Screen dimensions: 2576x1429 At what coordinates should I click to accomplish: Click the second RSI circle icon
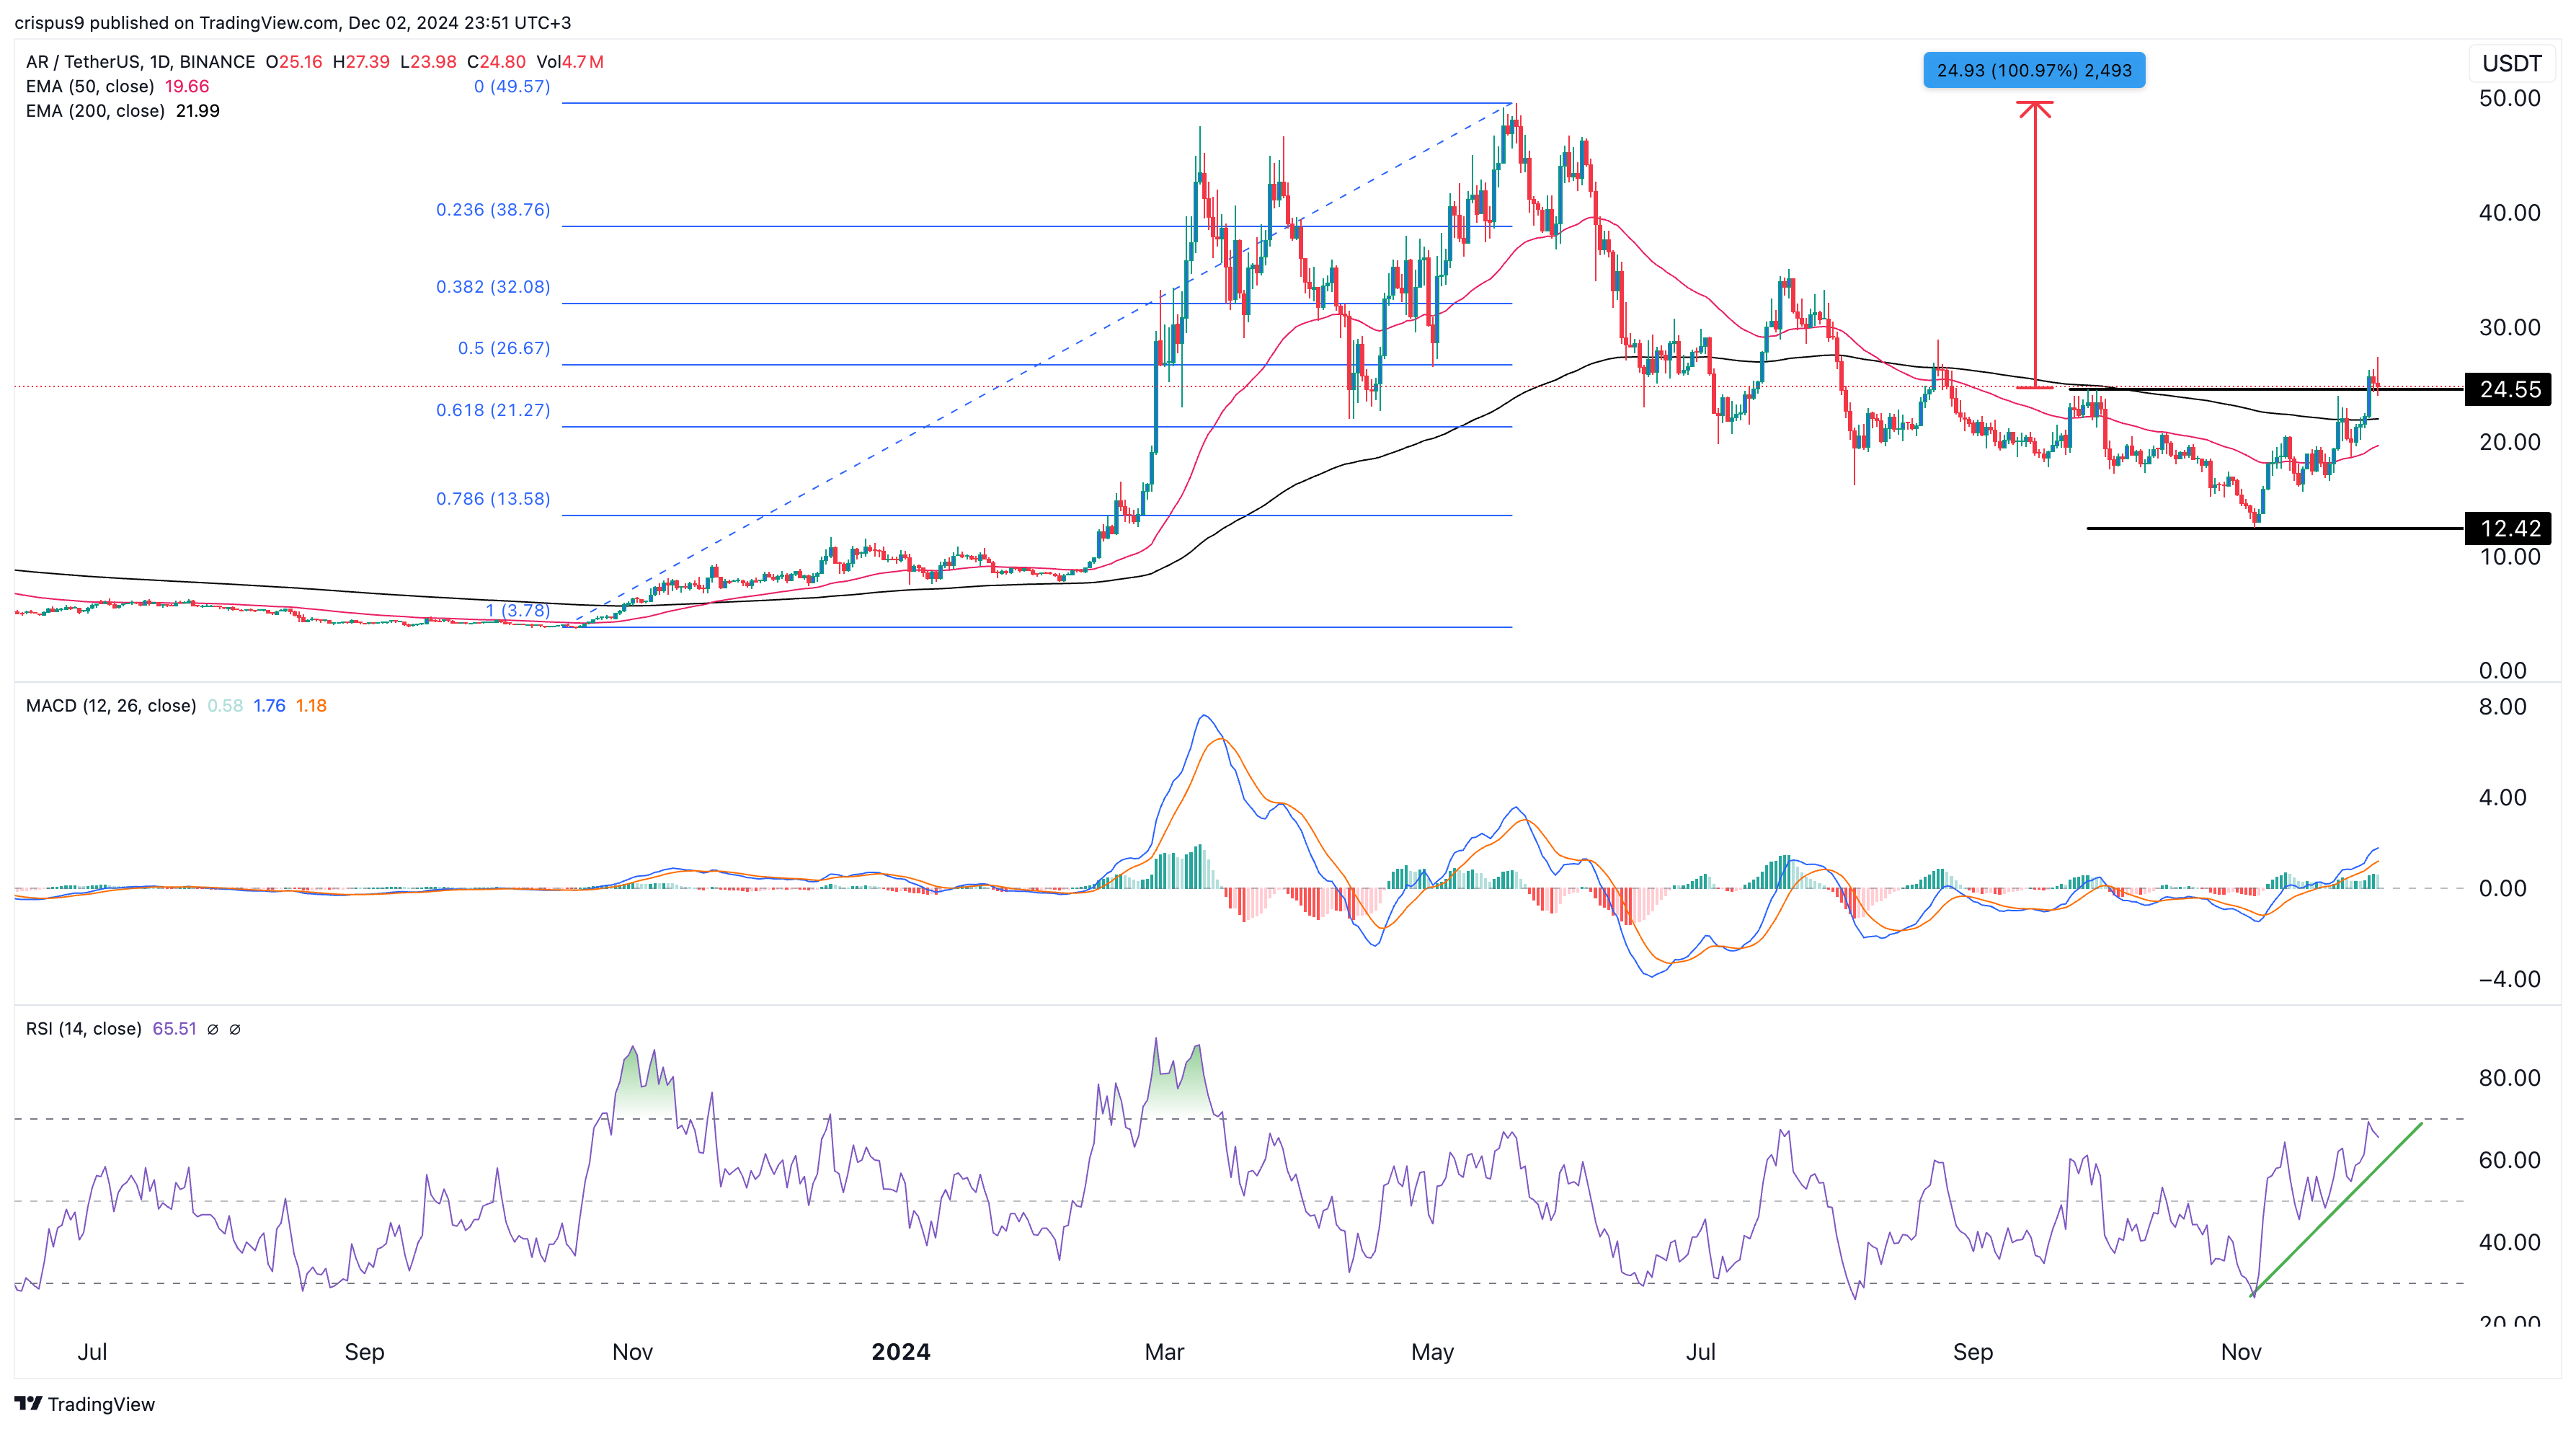[235, 1029]
